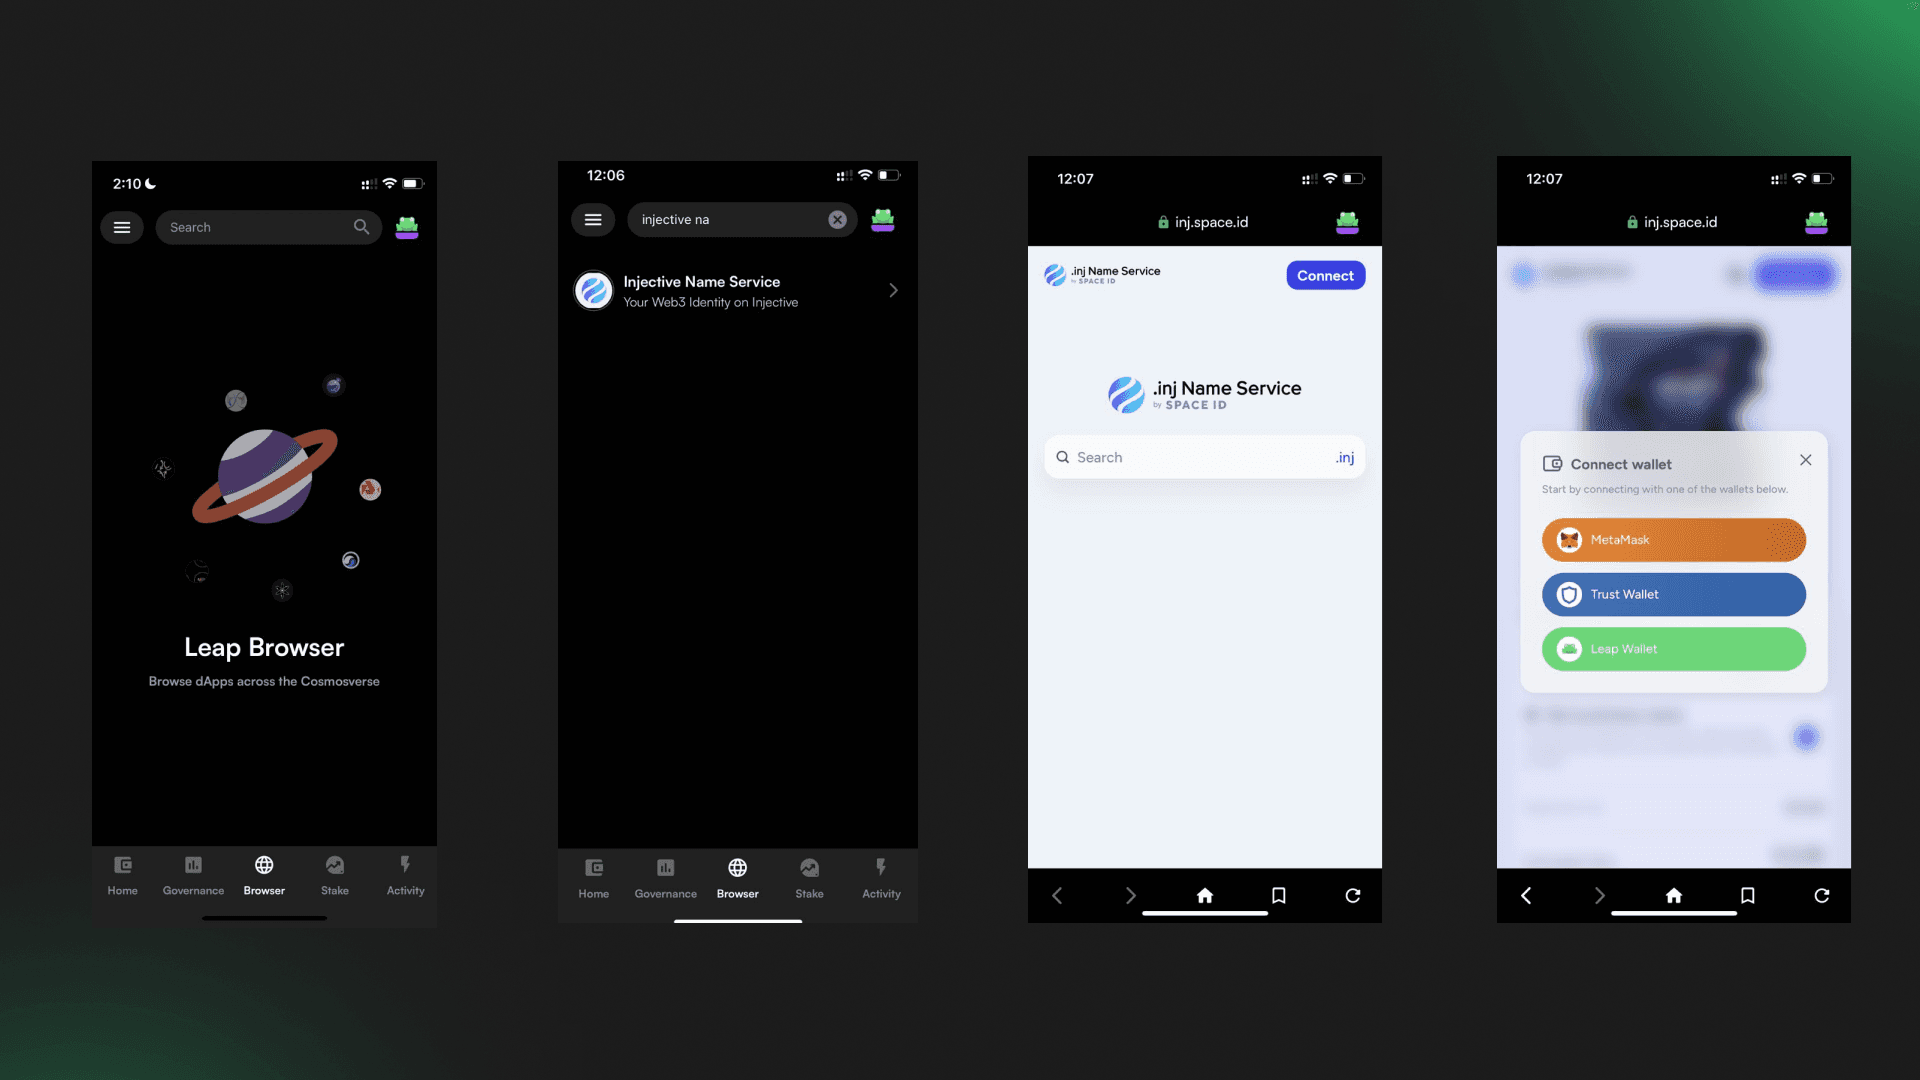The width and height of the screenshot is (1920, 1080).
Task: Tap the frog wallet icon on 12:06 screen
Action: [883, 220]
